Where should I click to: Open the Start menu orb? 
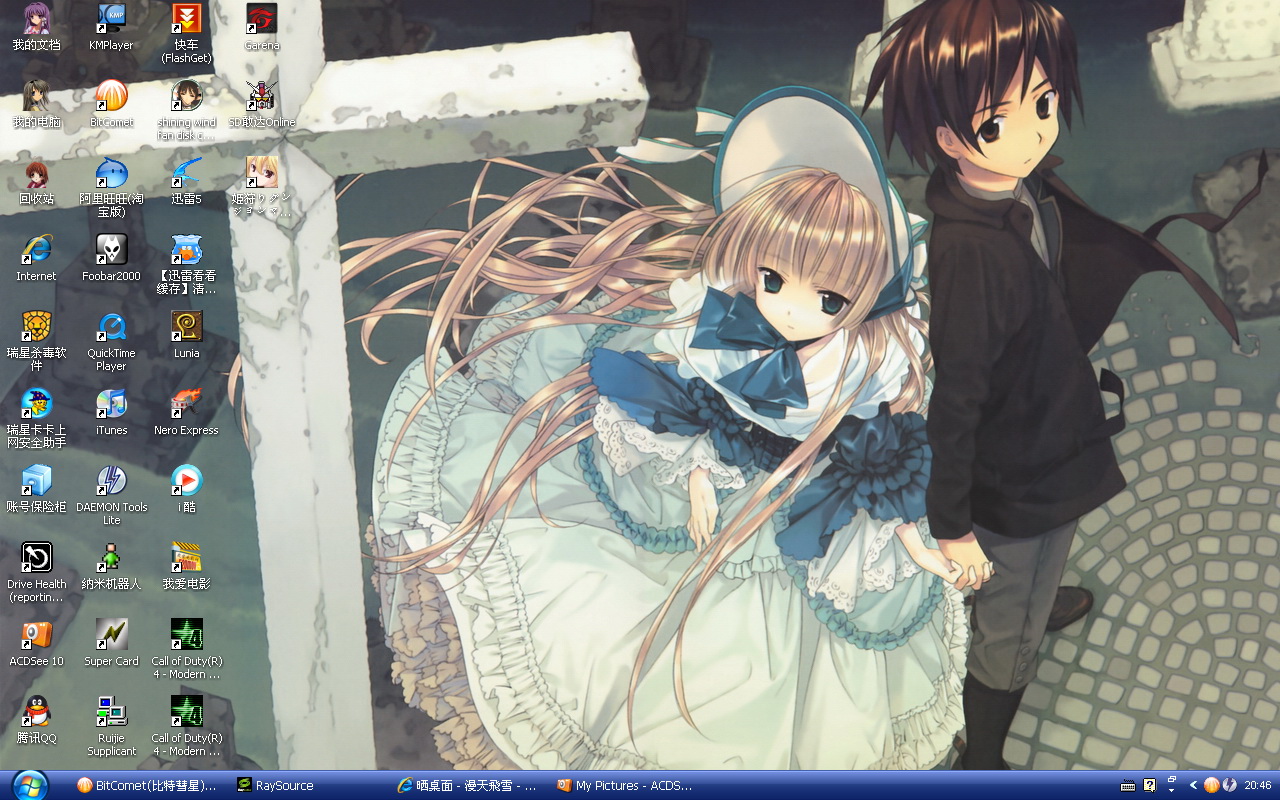pyautogui.click(x=30, y=785)
